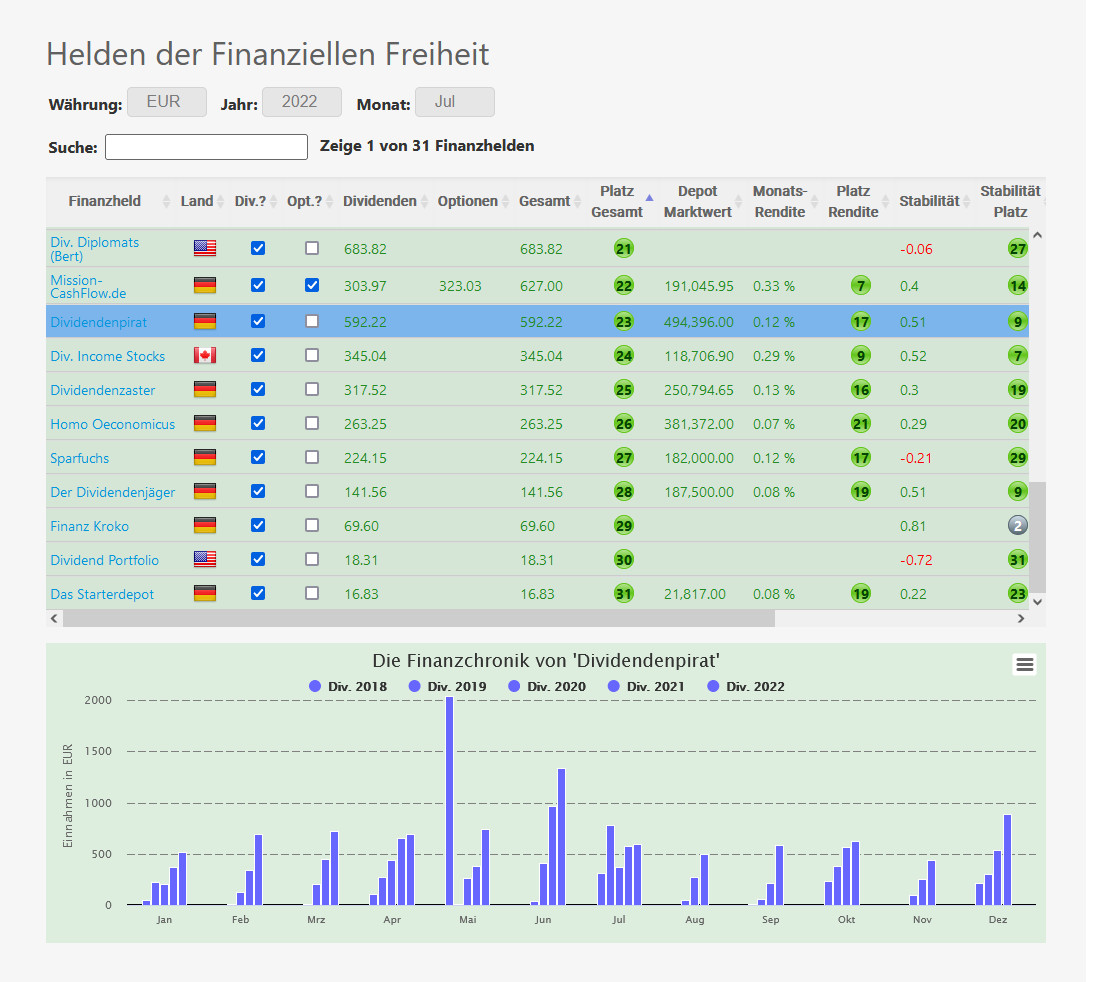Open the Jahr 2022 selector
Screen dimensions: 1097x982
click(x=301, y=102)
